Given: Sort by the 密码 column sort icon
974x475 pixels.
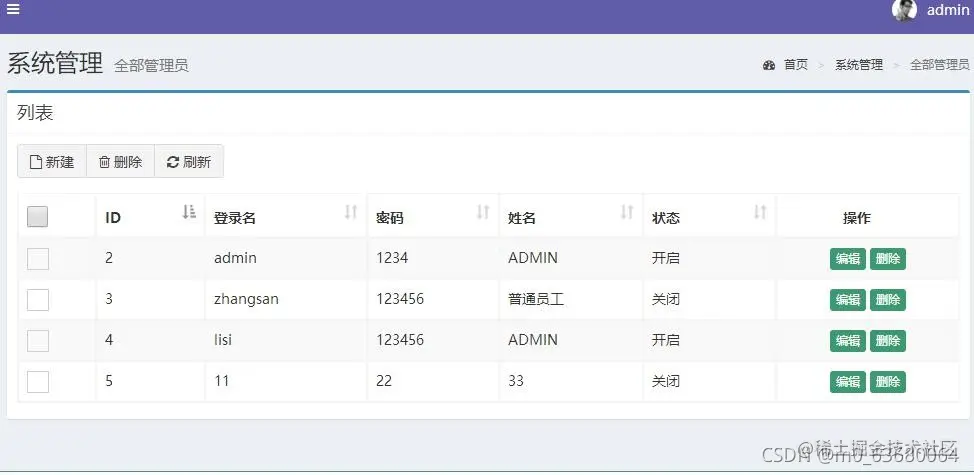Looking at the screenshot, I should tap(483, 212).
